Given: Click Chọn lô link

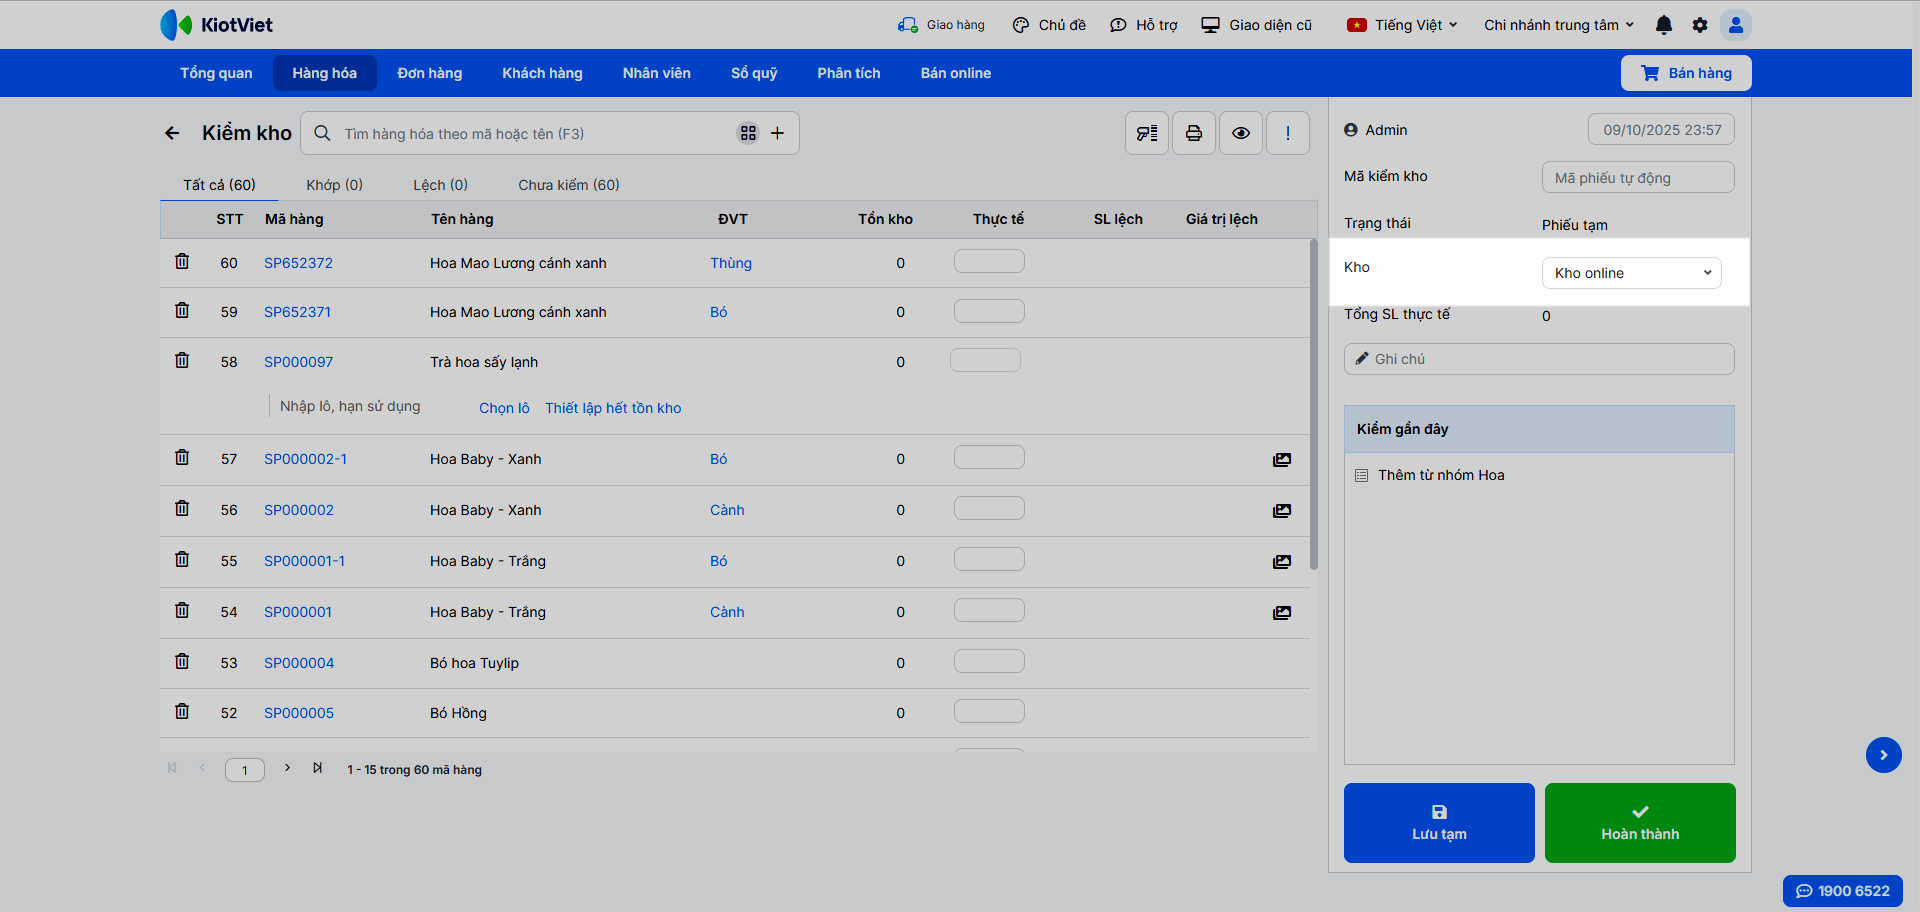Looking at the screenshot, I should [x=504, y=408].
